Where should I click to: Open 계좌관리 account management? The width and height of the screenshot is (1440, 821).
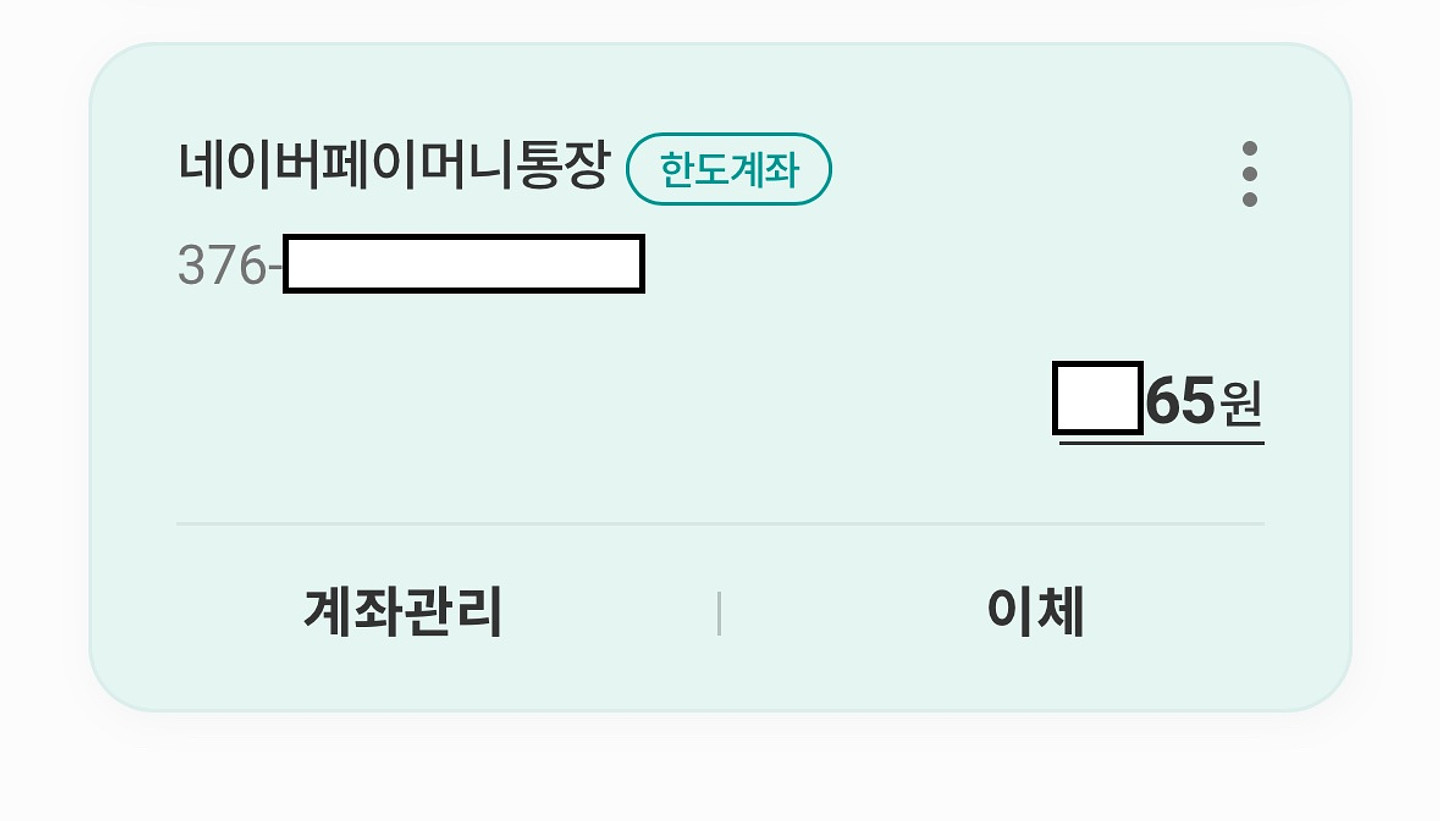point(403,611)
